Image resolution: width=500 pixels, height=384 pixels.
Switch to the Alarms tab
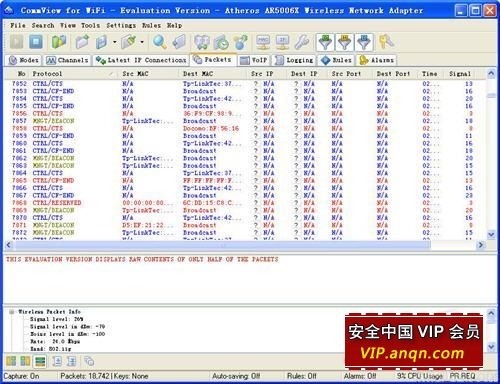tap(377, 60)
